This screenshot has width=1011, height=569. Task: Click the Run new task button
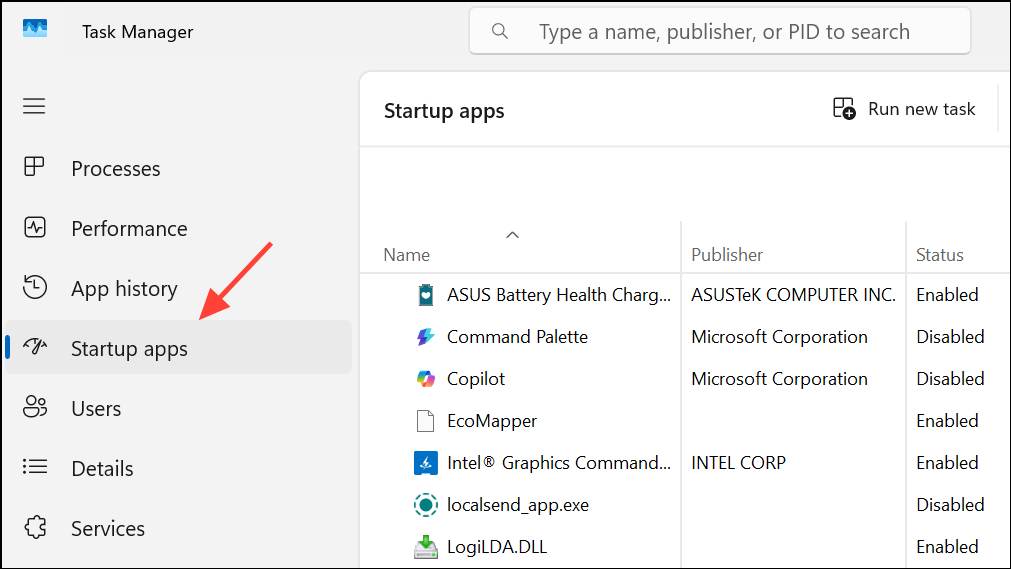[x=904, y=109]
